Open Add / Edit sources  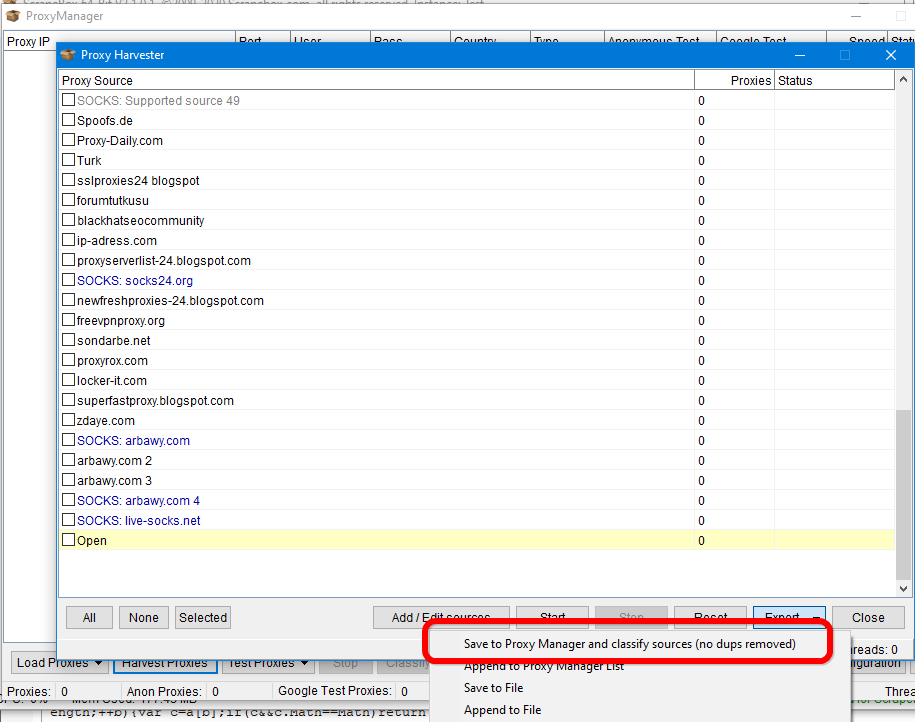pyautogui.click(x=441, y=618)
